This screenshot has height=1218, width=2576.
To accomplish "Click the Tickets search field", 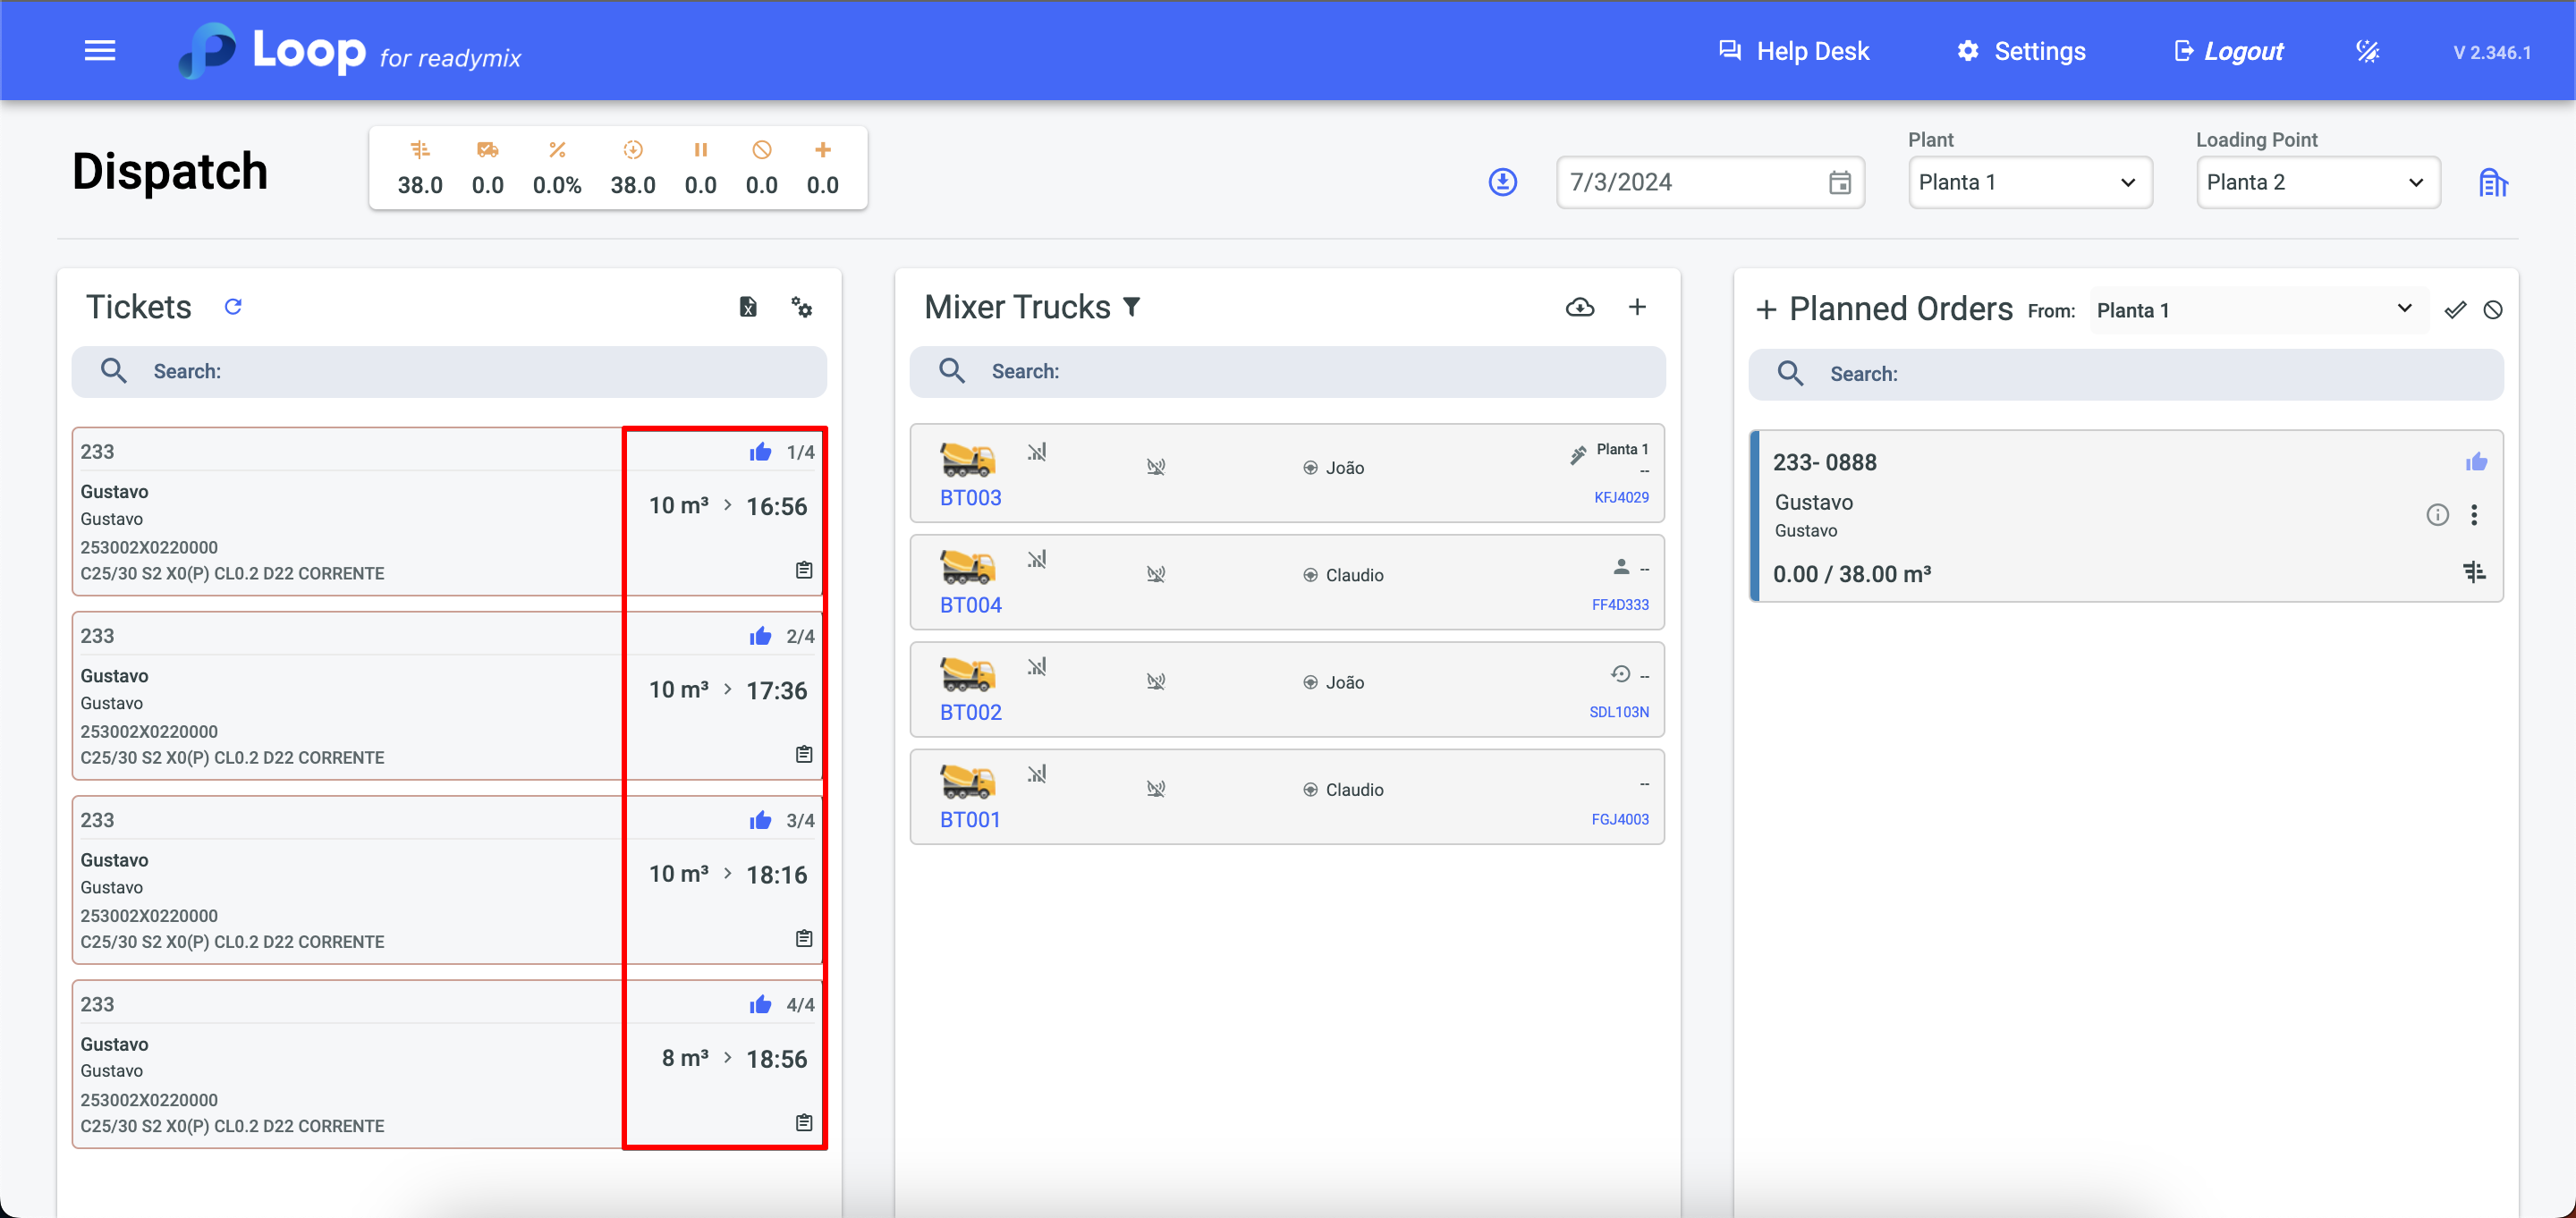I will coord(450,371).
